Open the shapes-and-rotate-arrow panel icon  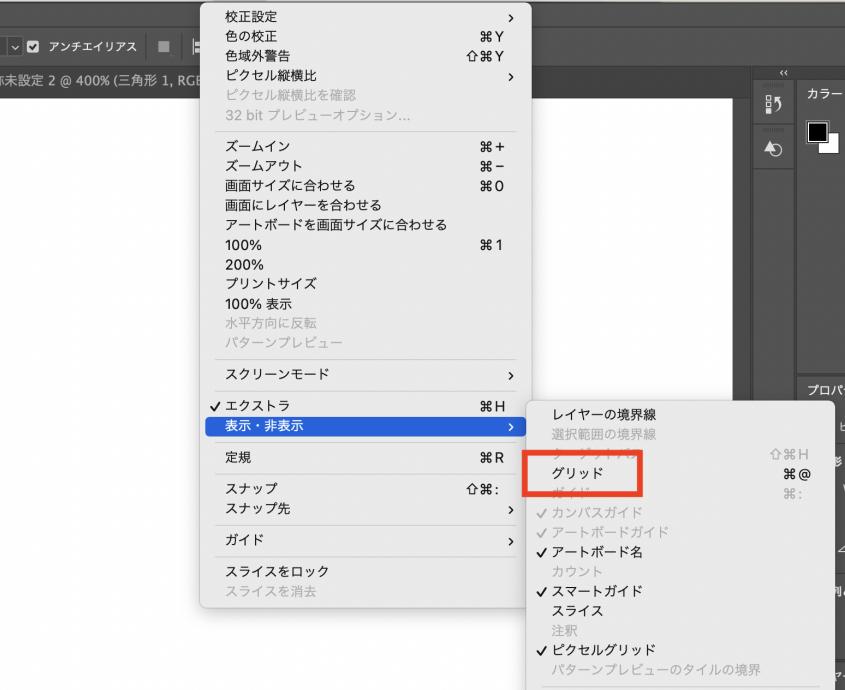773,148
